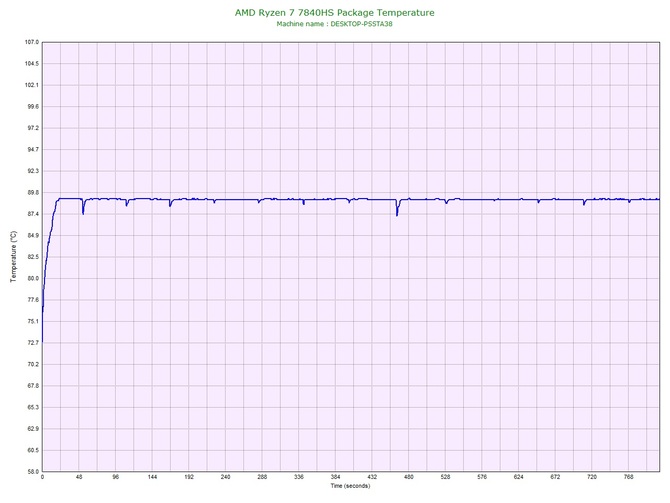Click the 720 x-axis tick label
Image resolution: width=670 pixels, height=503 pixels.
pyautogui.click(x=592, y=477)
